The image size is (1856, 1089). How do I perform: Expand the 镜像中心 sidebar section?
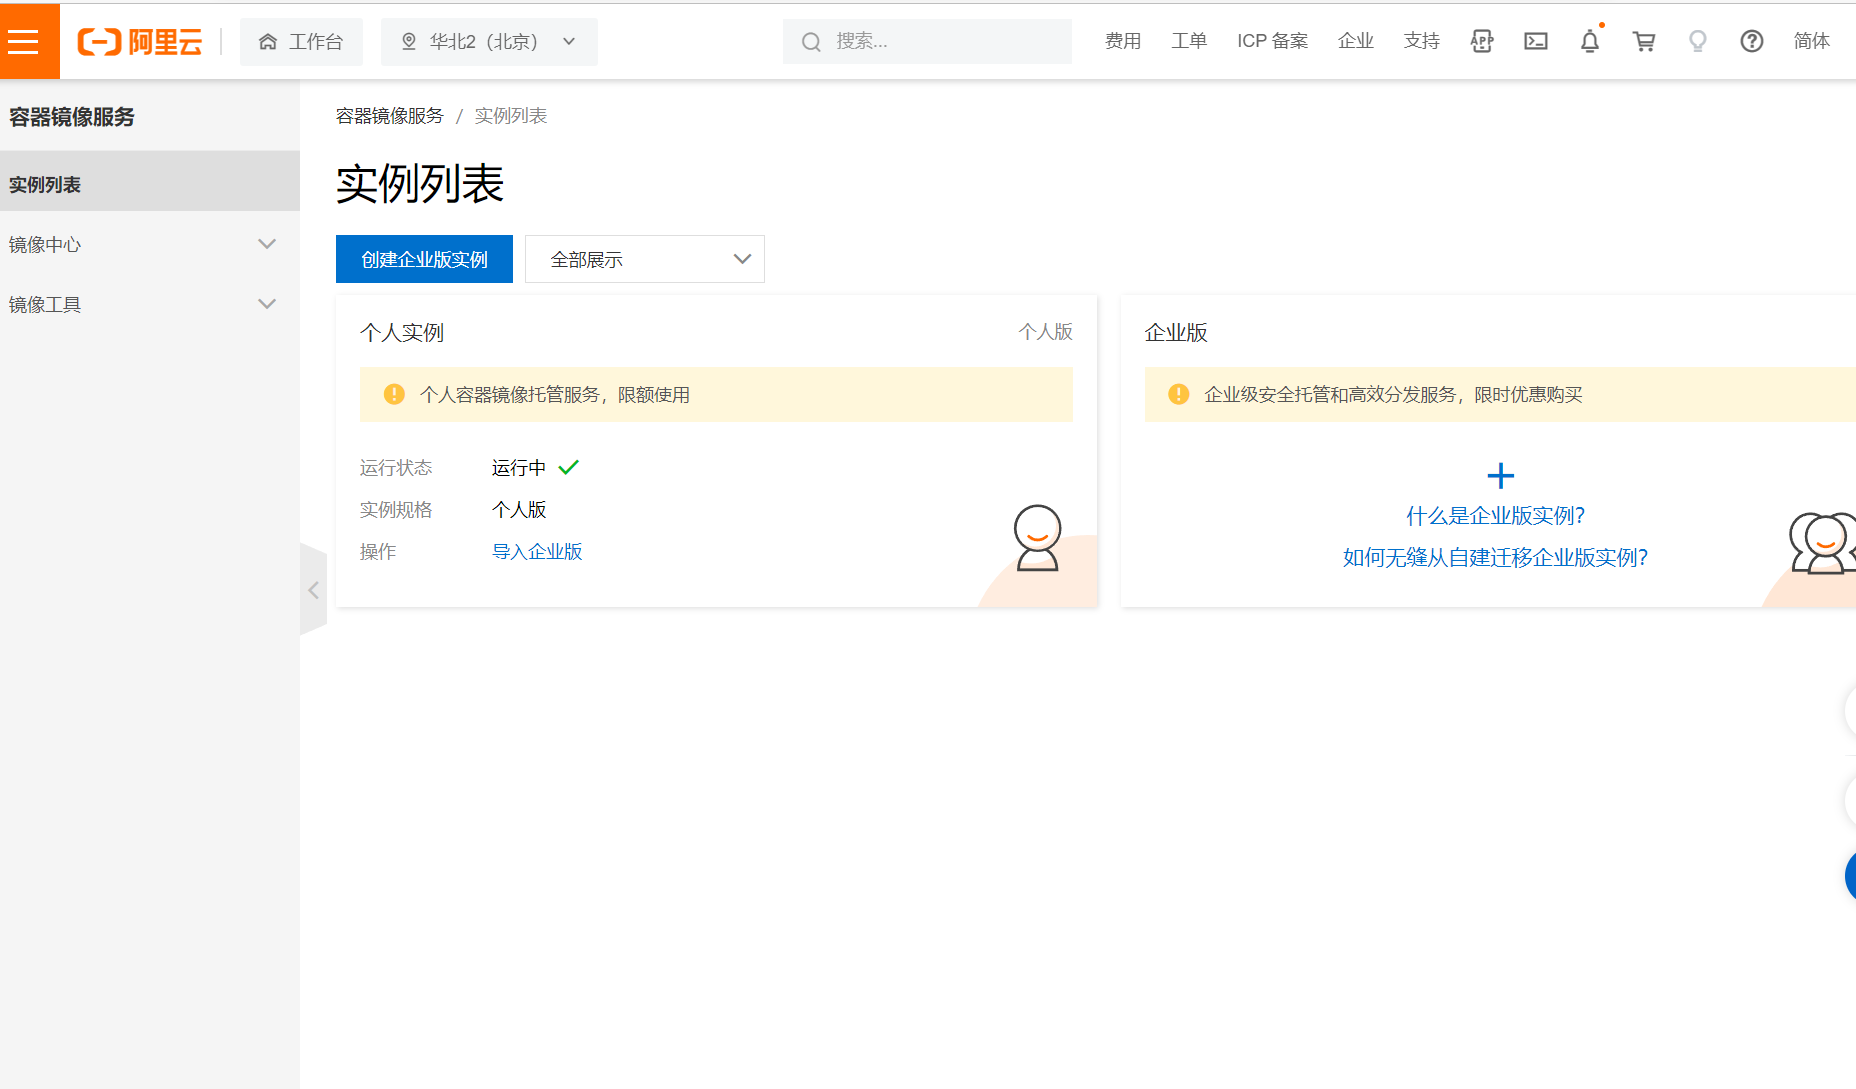[x=150, y=245]
